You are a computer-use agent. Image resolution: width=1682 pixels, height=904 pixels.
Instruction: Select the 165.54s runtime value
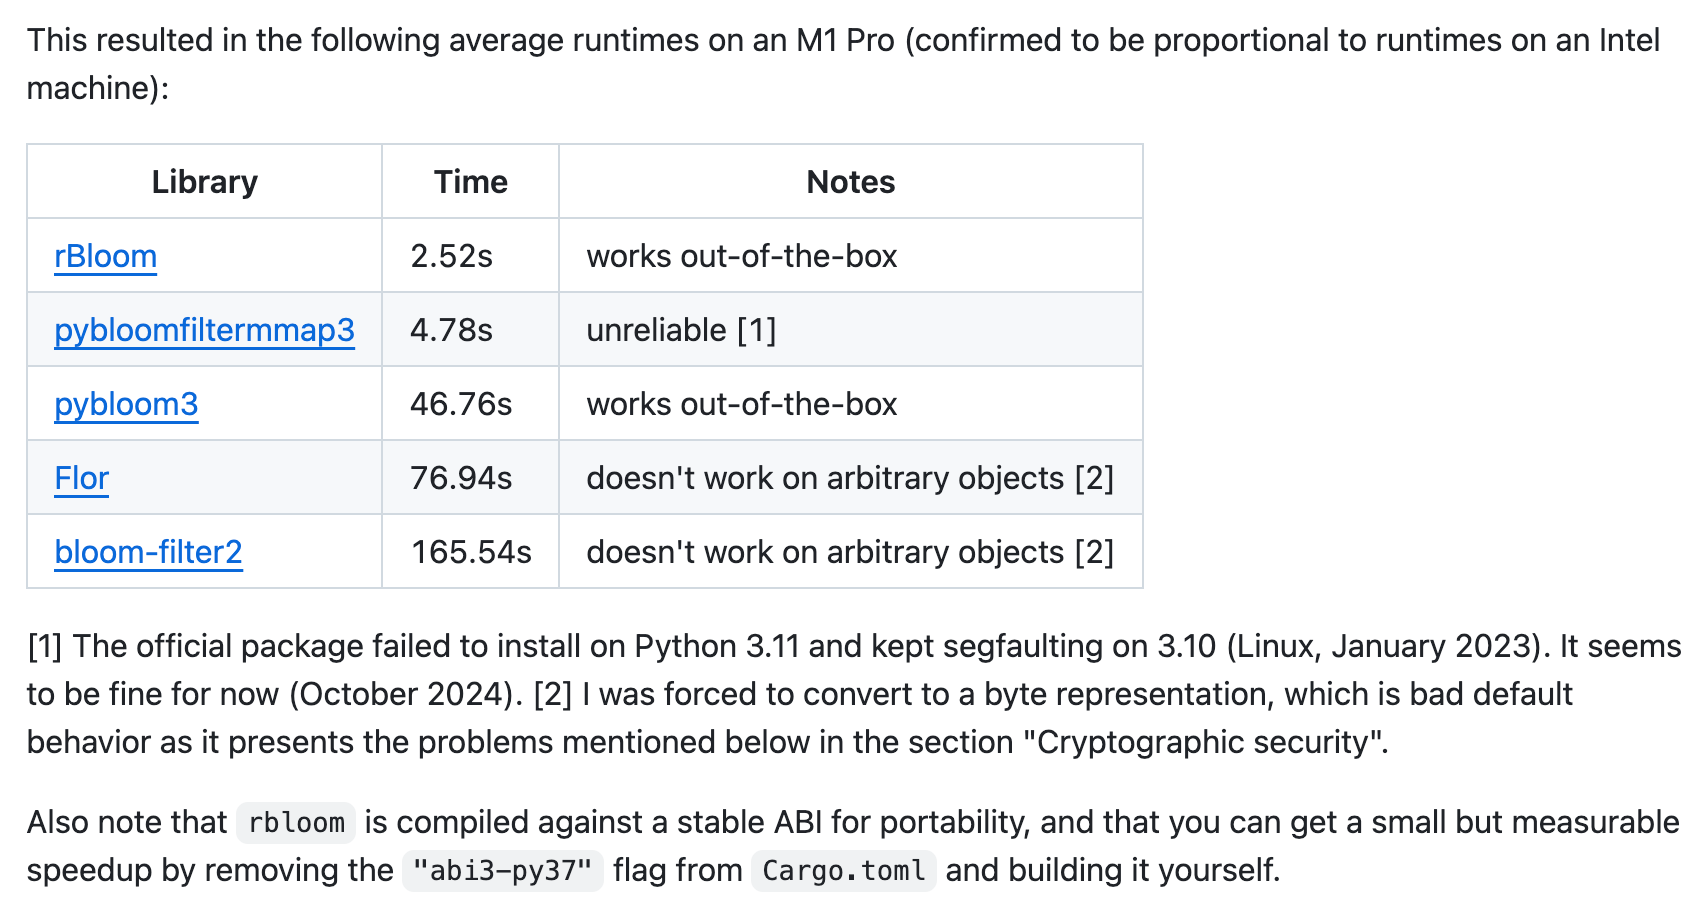click(x=471, y=552)
